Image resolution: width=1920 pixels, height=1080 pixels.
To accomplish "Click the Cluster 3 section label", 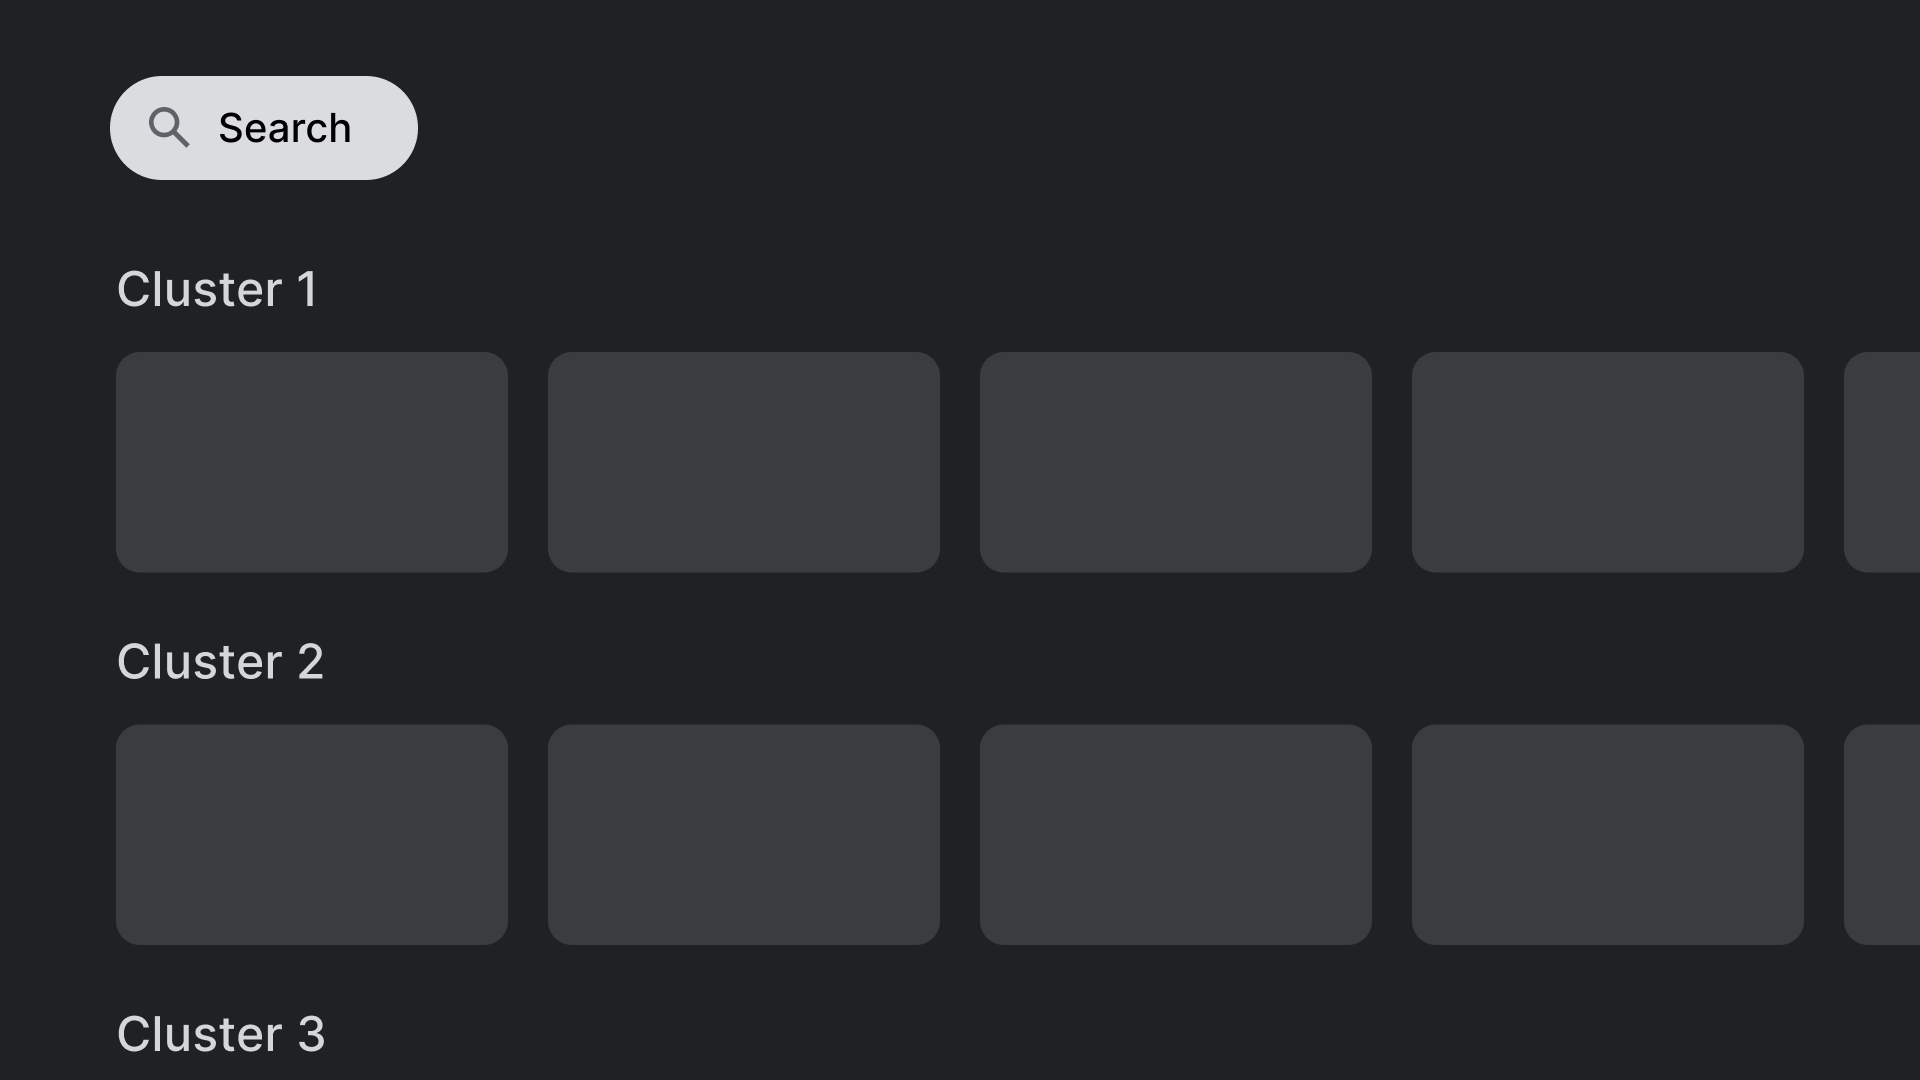I will [220, 1035].
